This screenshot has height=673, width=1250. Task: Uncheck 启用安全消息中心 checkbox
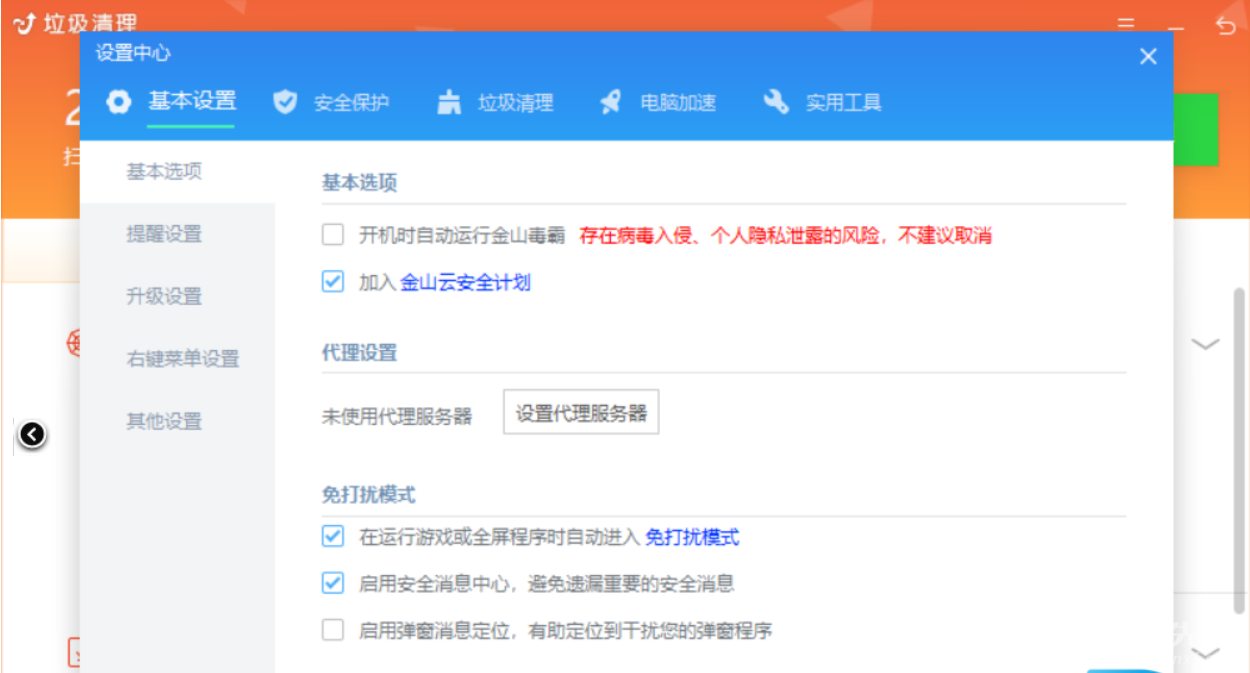333,583
